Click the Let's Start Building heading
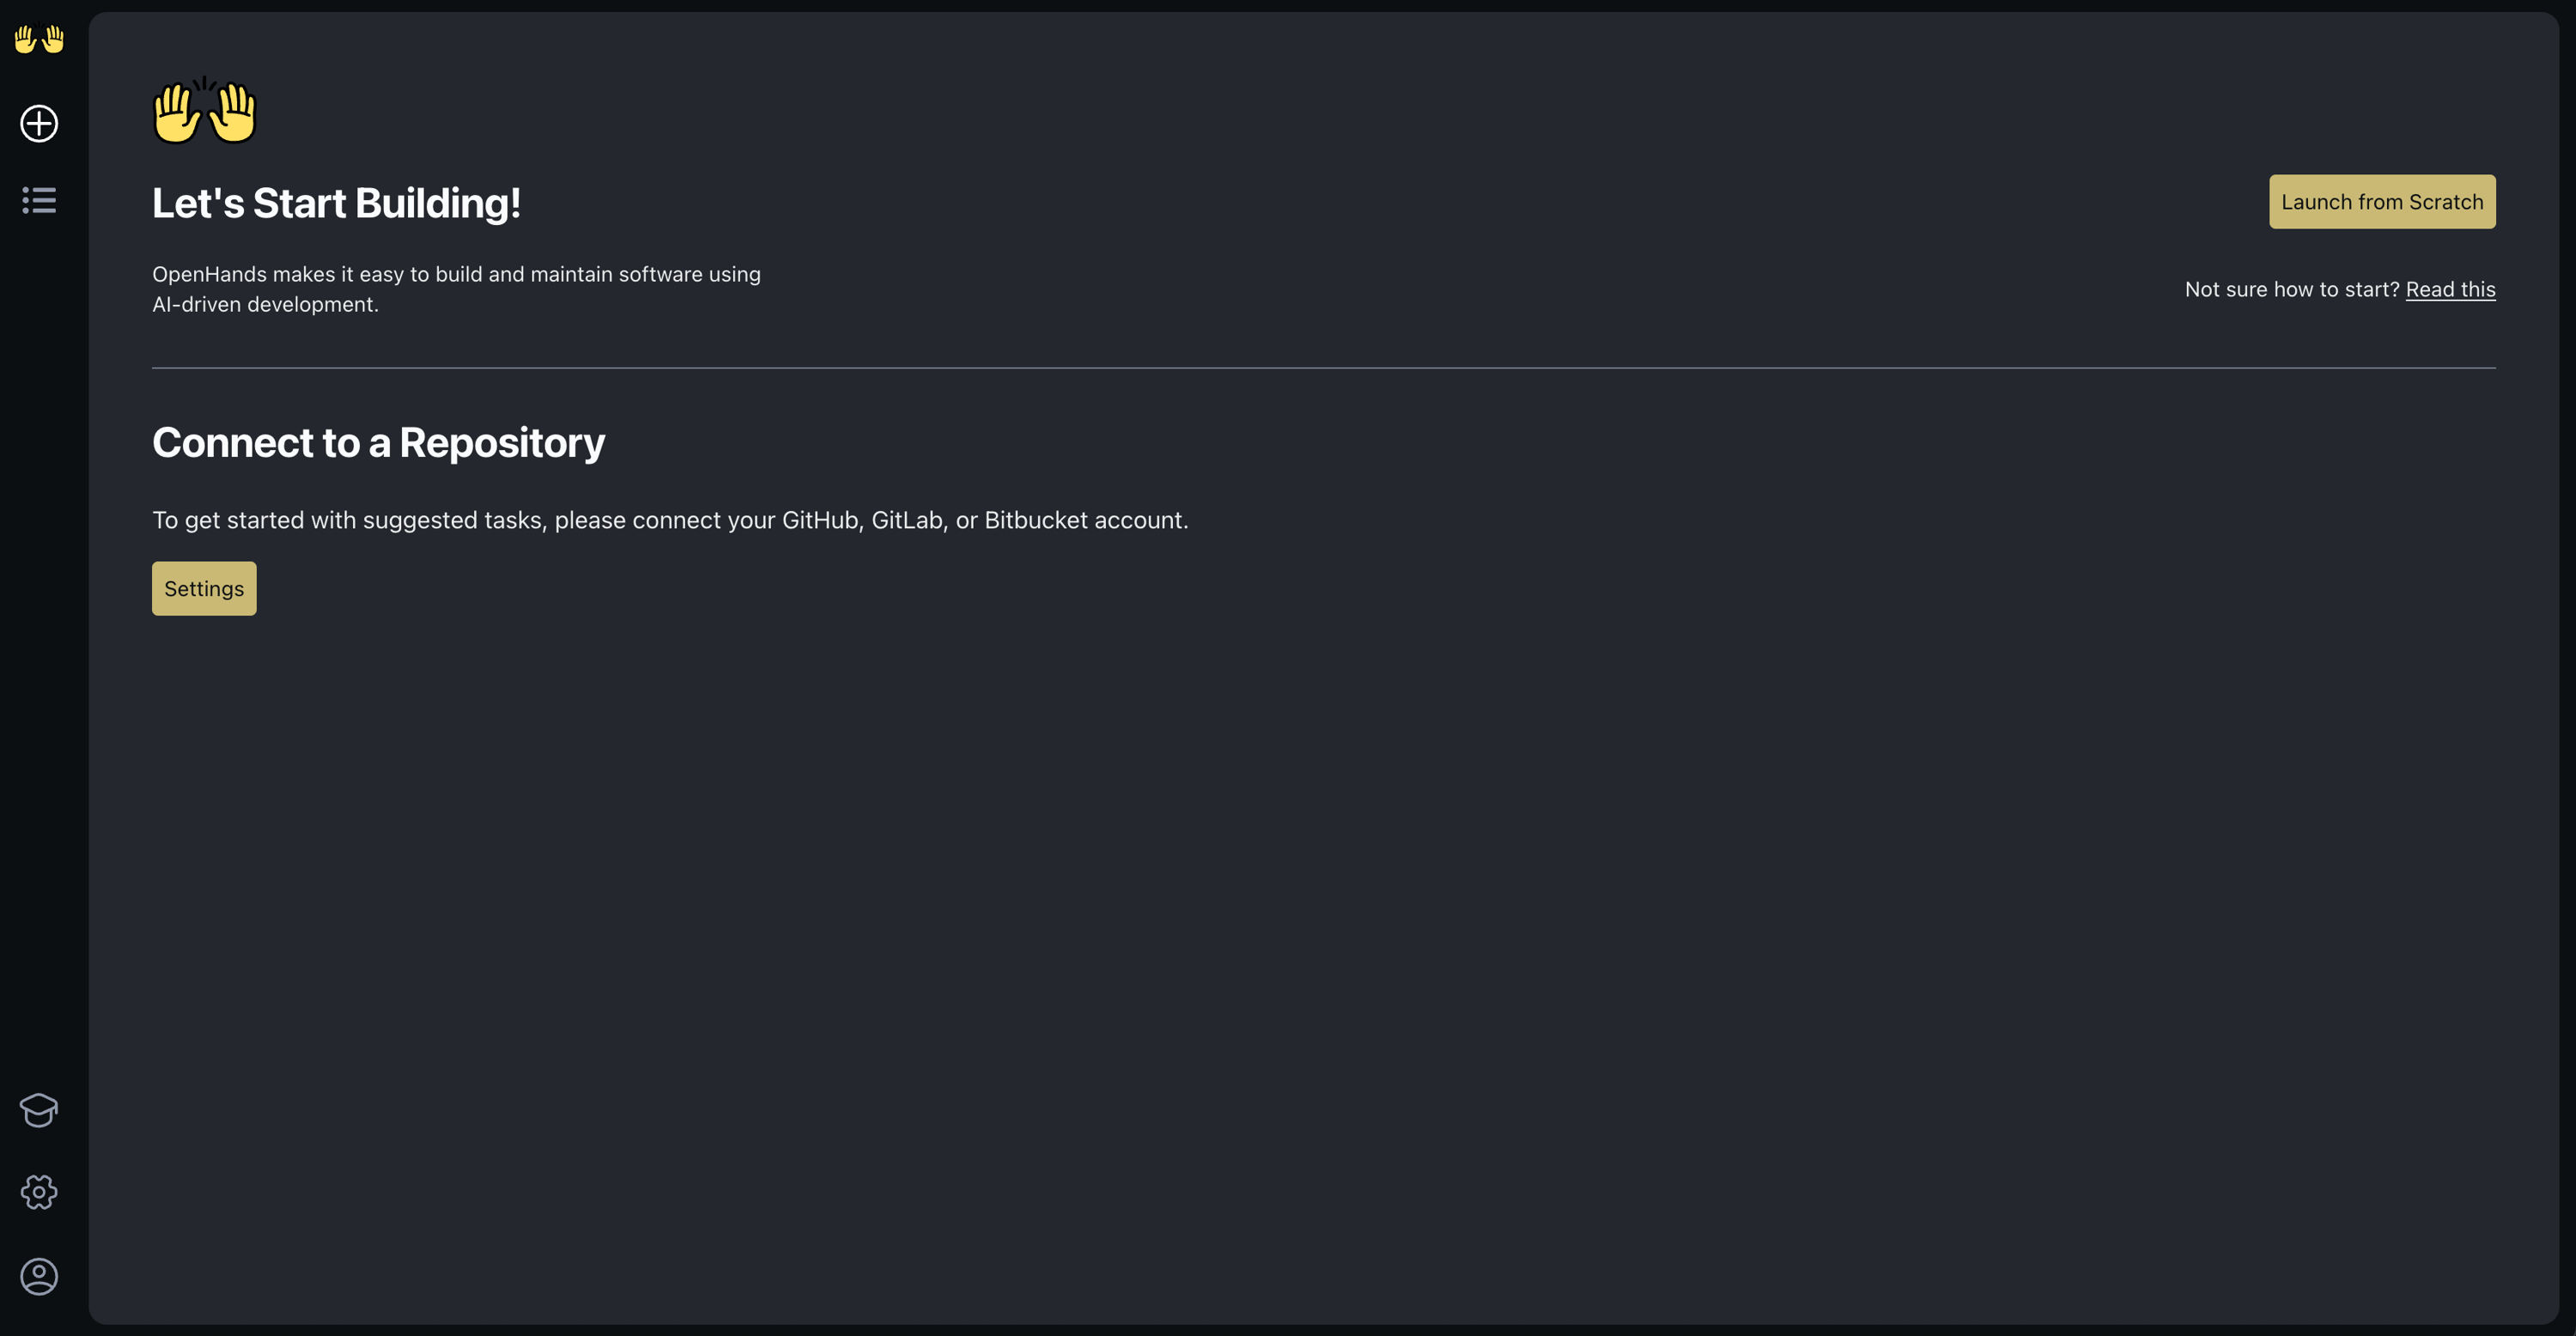 click(x=336, y=202)
